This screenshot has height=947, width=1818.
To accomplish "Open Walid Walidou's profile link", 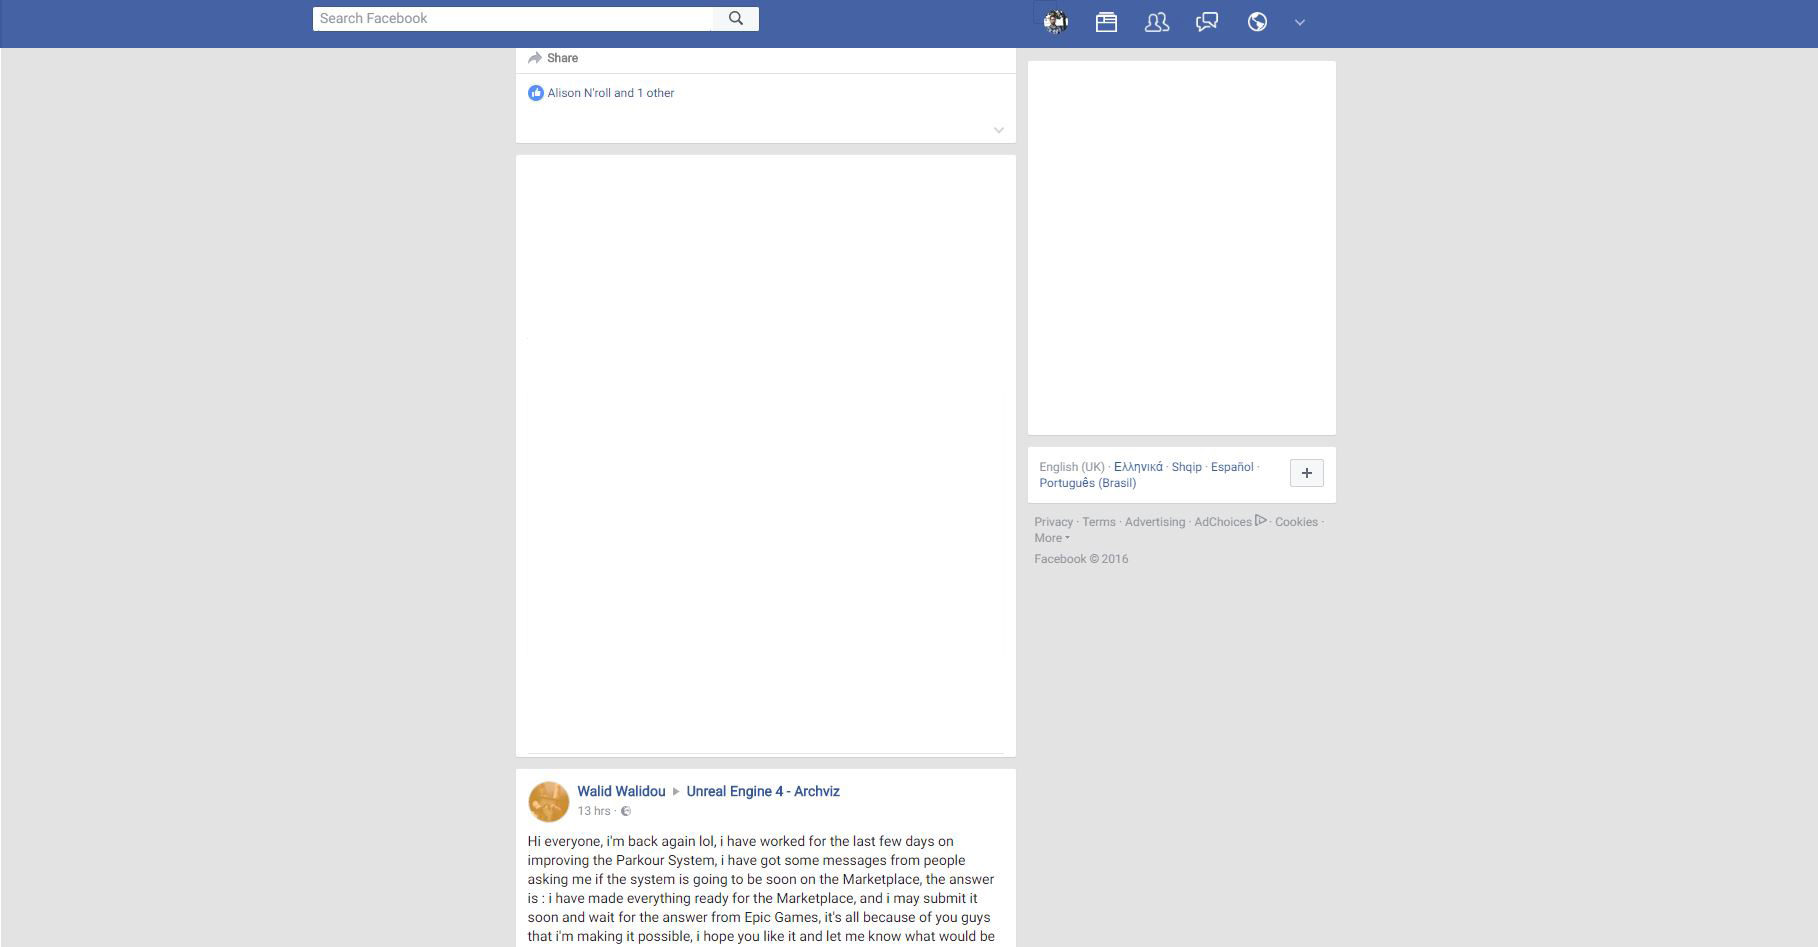I will tap(622, 791).
